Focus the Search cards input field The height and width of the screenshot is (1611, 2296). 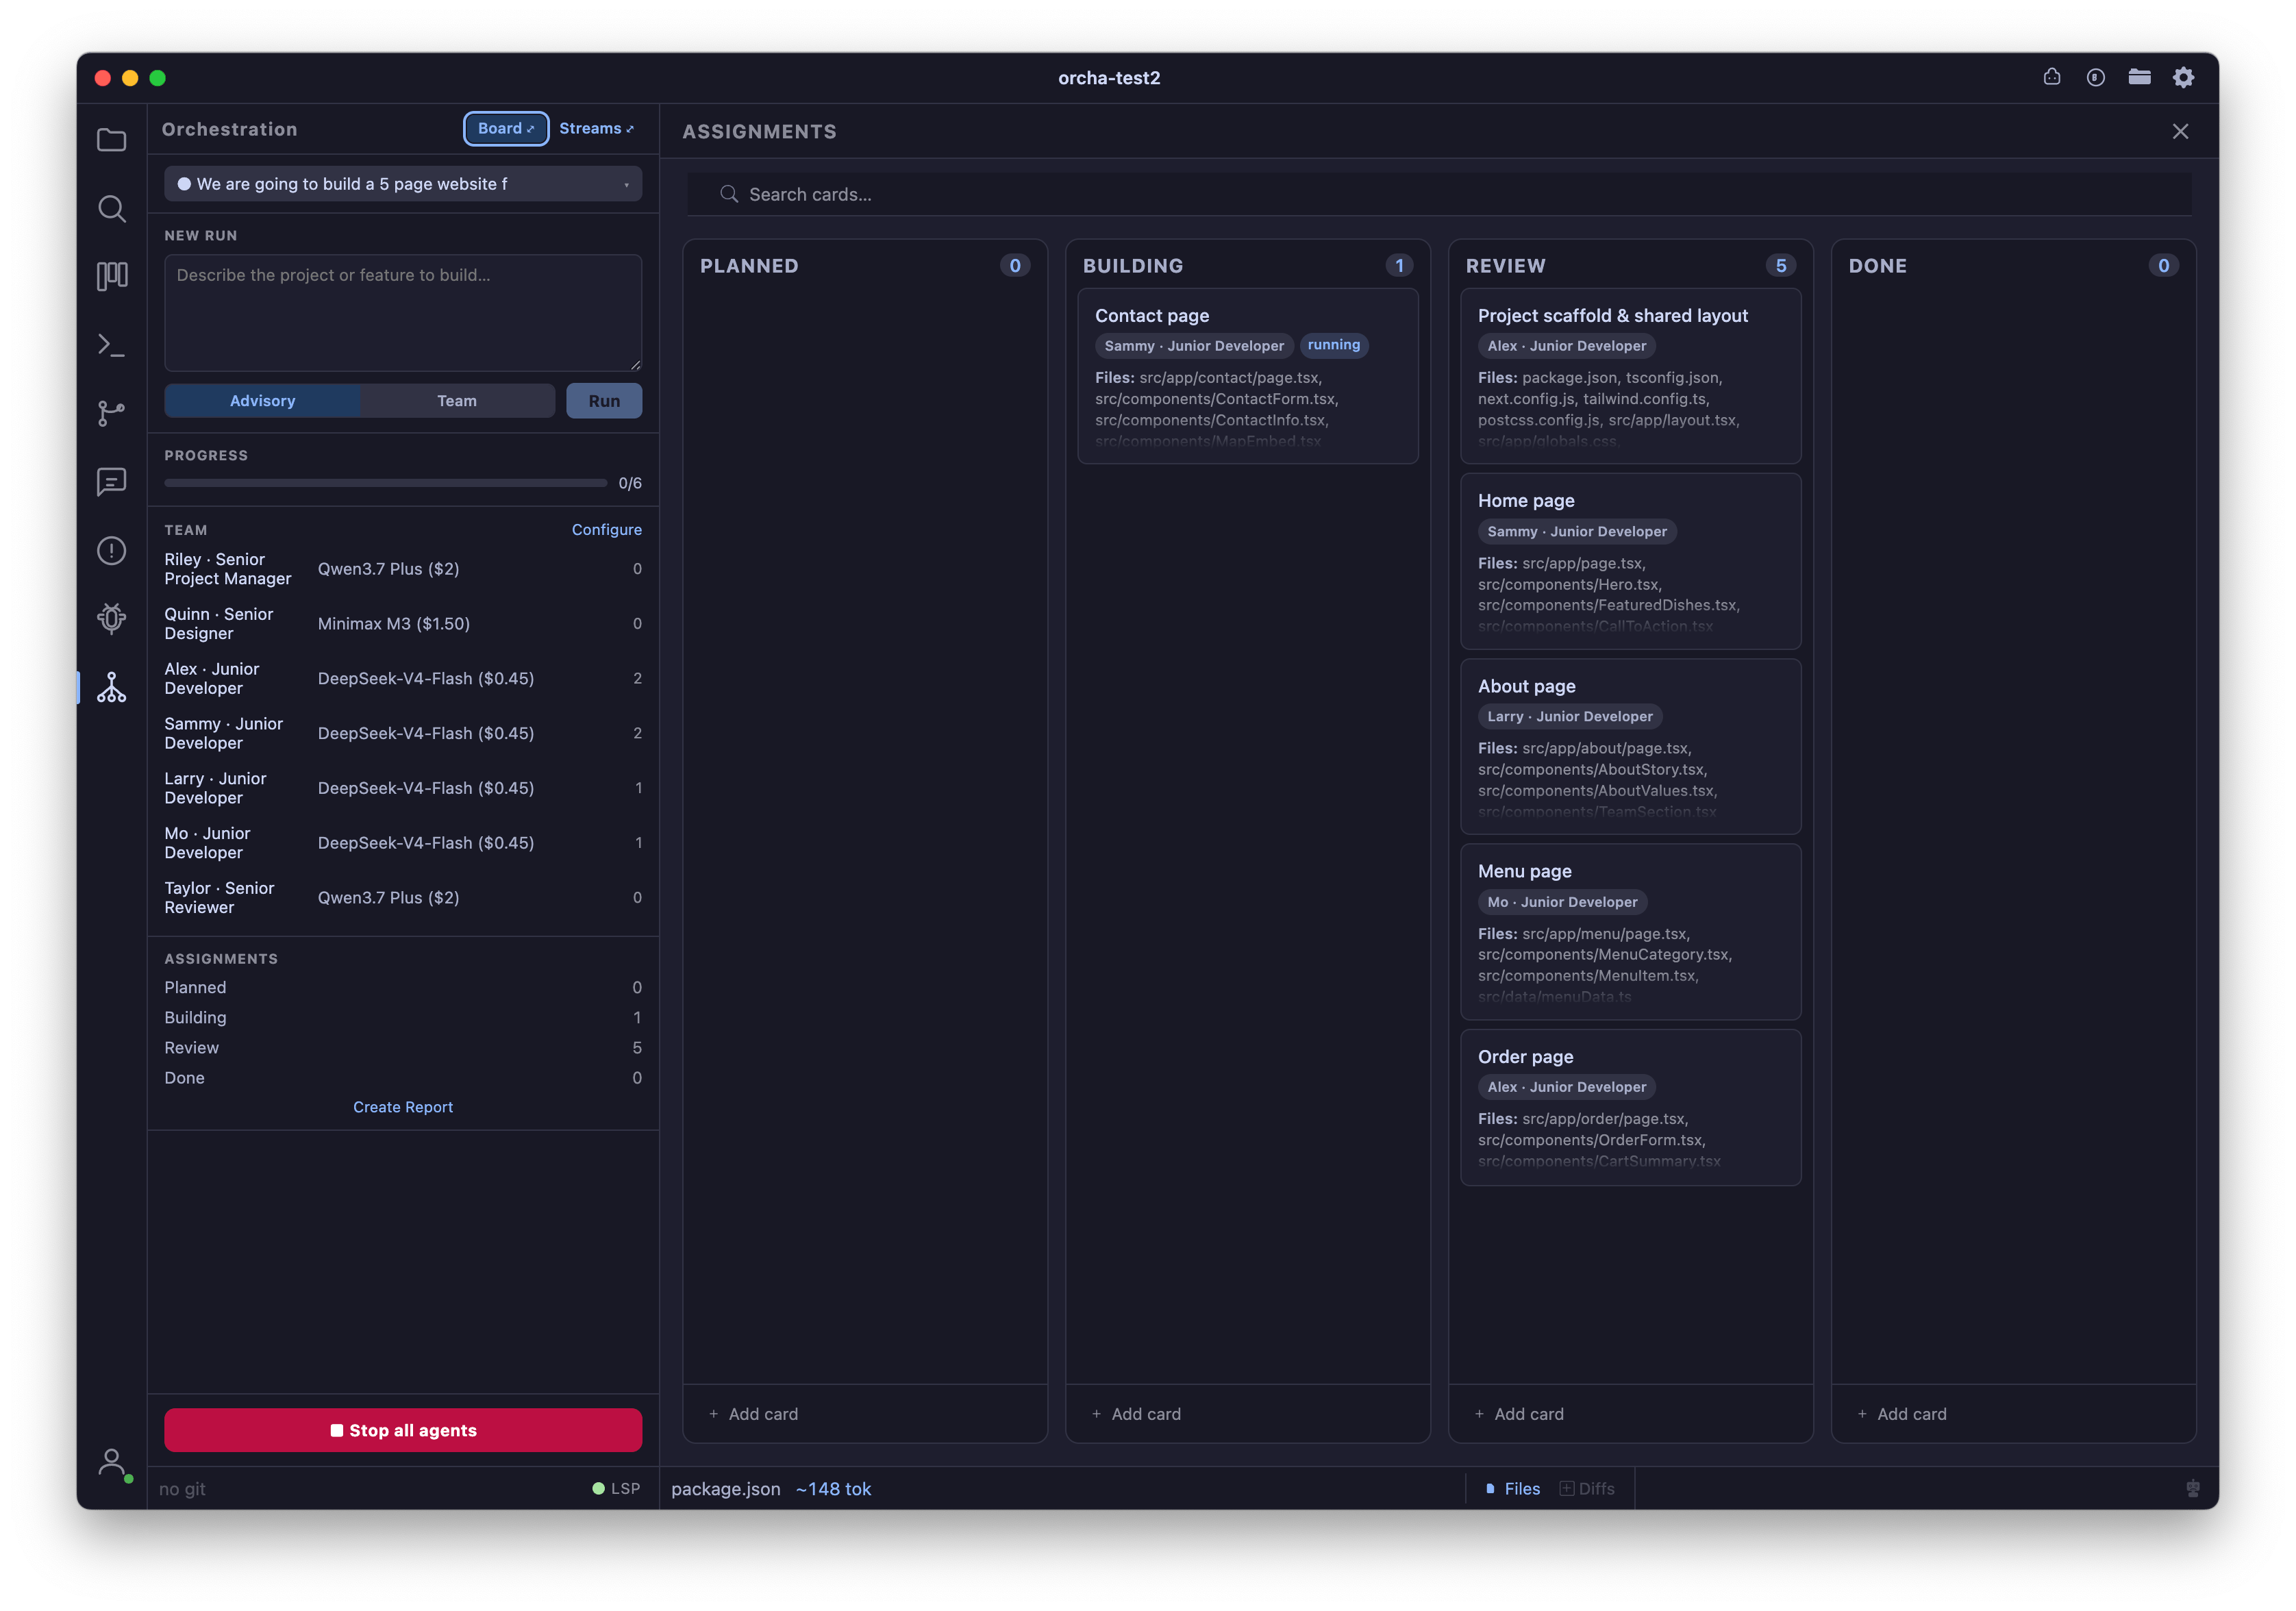[1439, 194]
